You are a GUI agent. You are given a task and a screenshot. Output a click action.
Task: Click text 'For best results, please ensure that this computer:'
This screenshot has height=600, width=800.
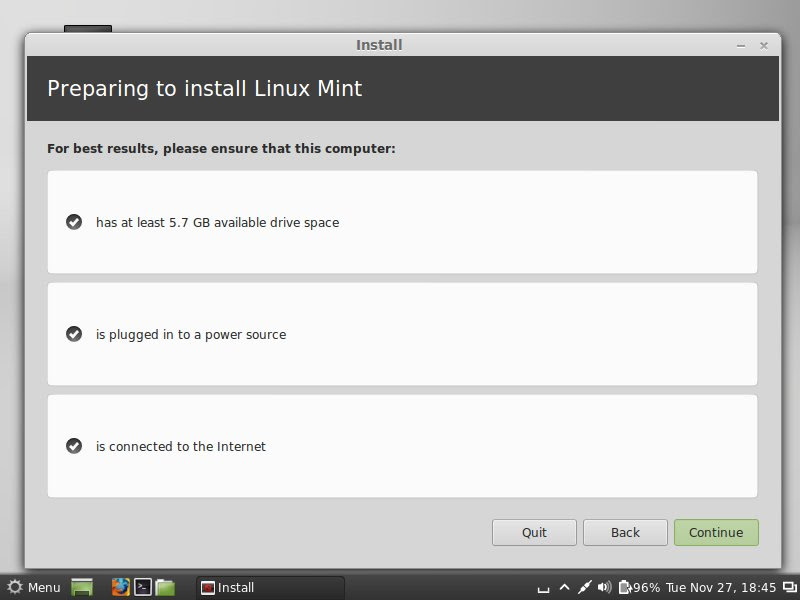click(x=221, y=148)
